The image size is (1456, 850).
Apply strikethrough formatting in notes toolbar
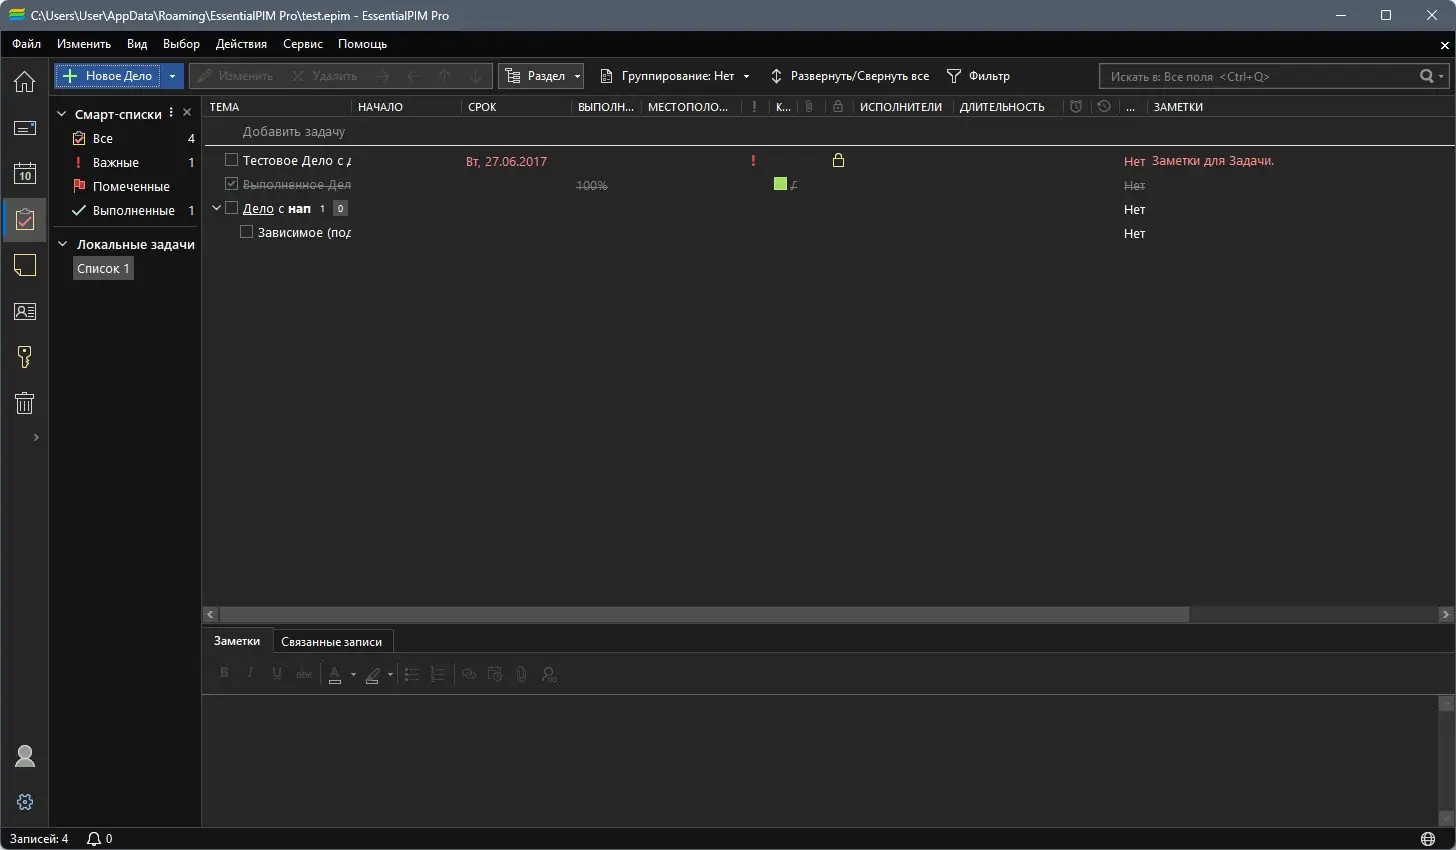coord(304,674)
